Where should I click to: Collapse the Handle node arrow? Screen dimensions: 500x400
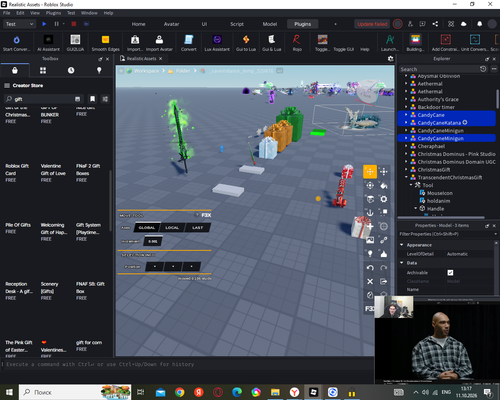coord(416,208)
